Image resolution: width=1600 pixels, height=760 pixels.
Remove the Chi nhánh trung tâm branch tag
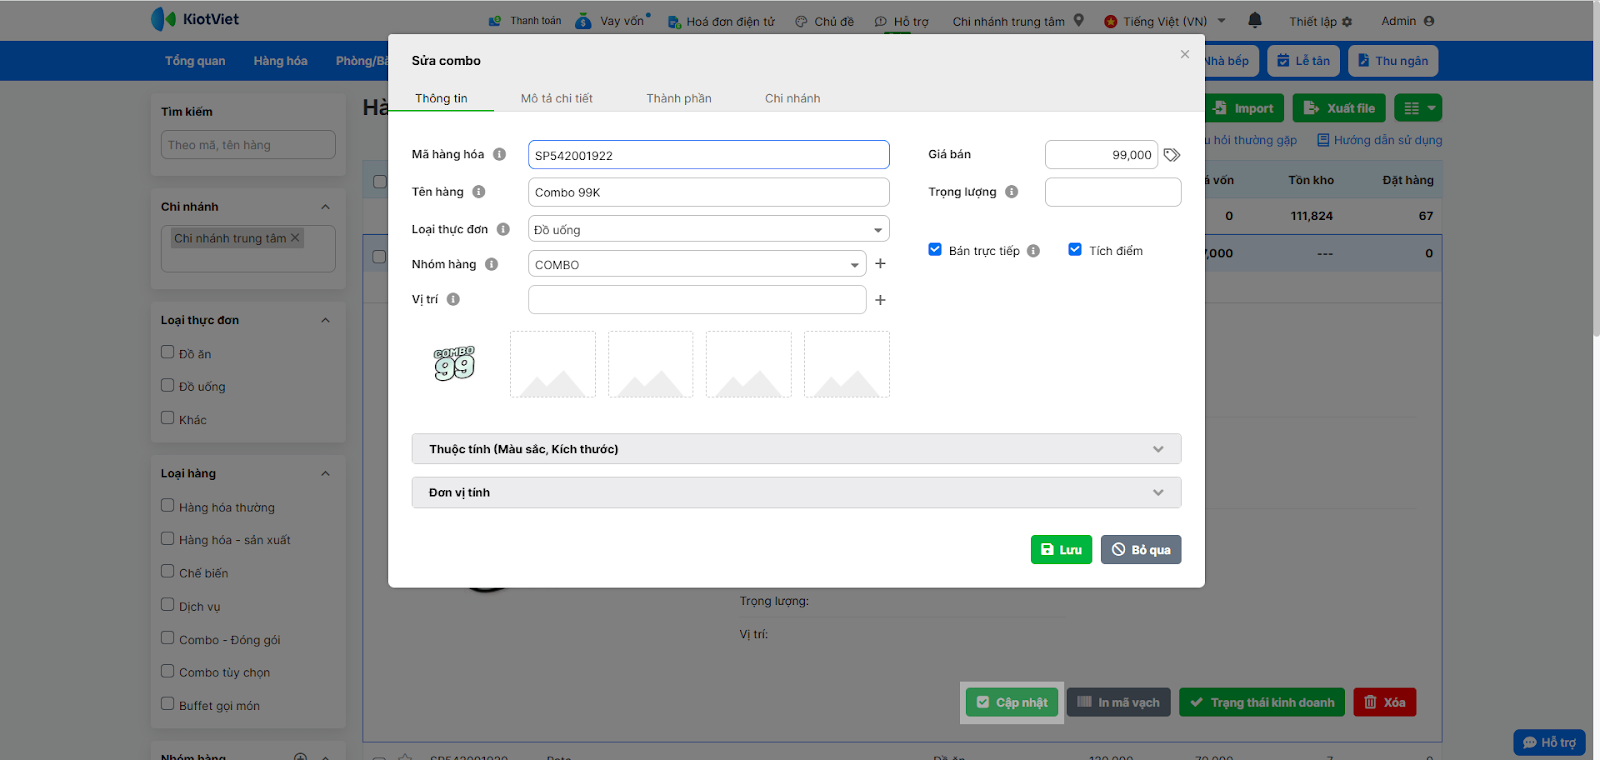[295, 238]
